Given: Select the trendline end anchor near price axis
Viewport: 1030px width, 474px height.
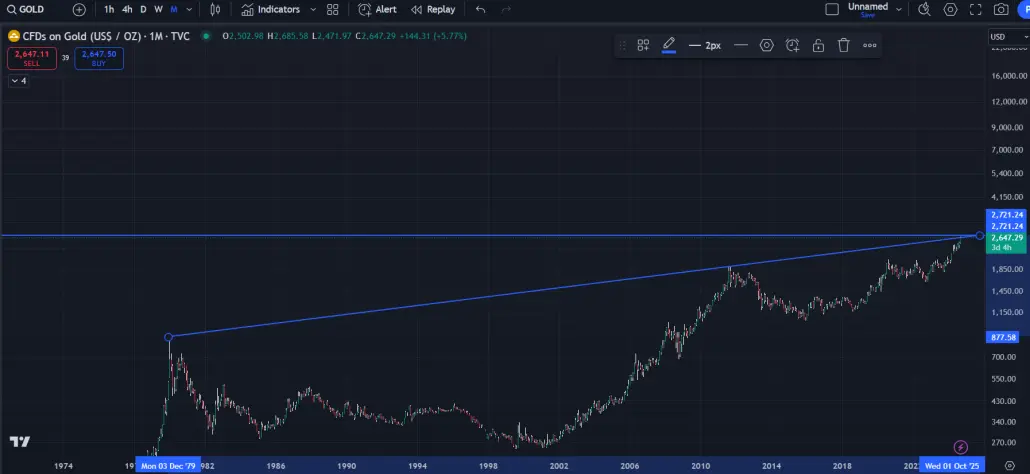Looking at the screenshot, I should (x=980, y=235).
